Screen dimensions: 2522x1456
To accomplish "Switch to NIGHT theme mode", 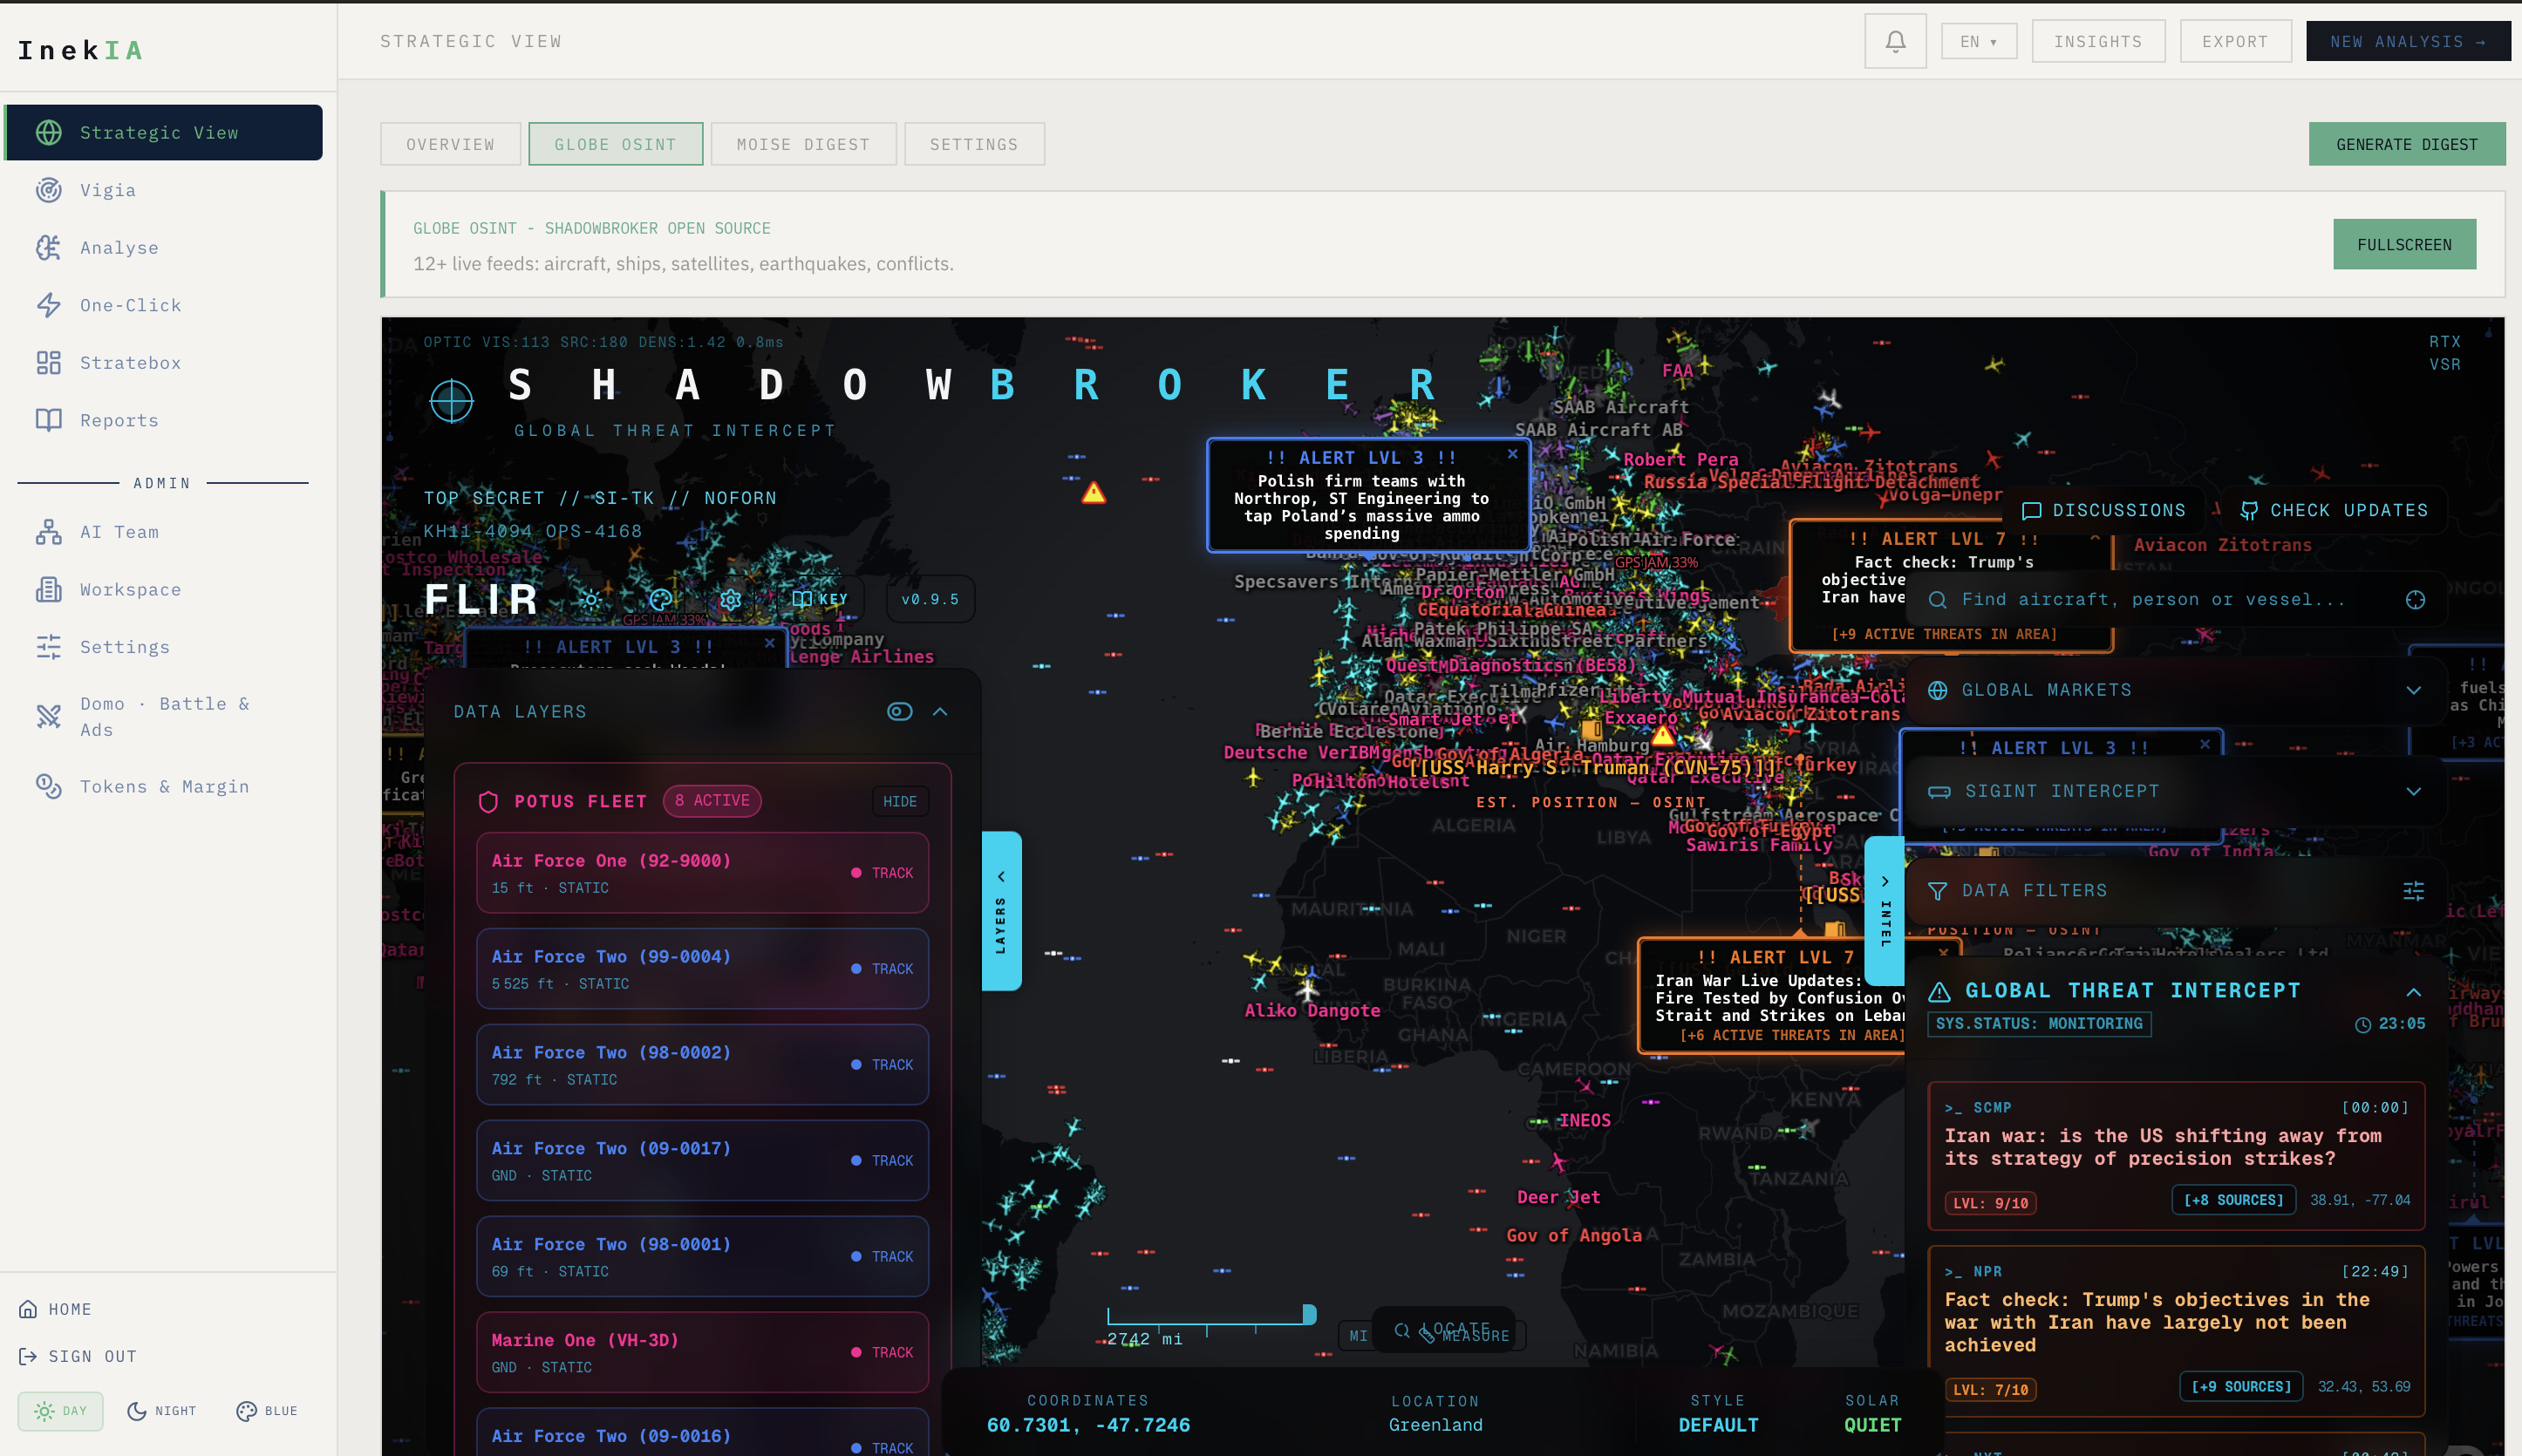I will 162,1410.
